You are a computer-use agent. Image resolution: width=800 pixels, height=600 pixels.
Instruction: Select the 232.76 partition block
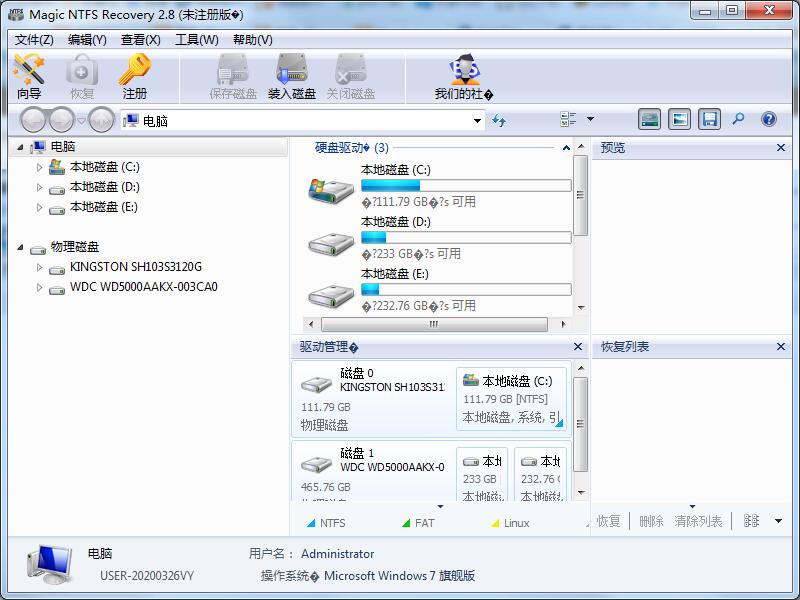[x=540, y=474]
